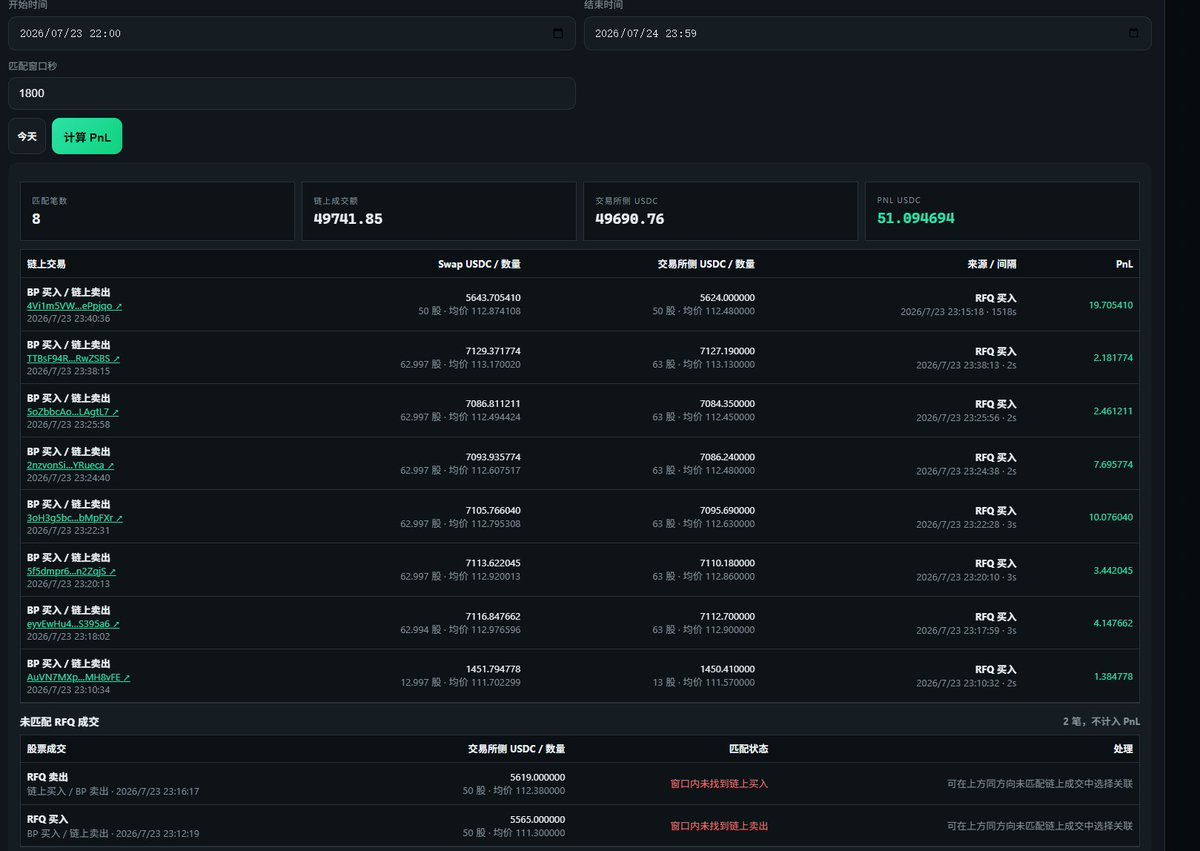Click exchange amount 1450.410000
The height and width of the screenshot is (851, 1200).
pos(727,669)
